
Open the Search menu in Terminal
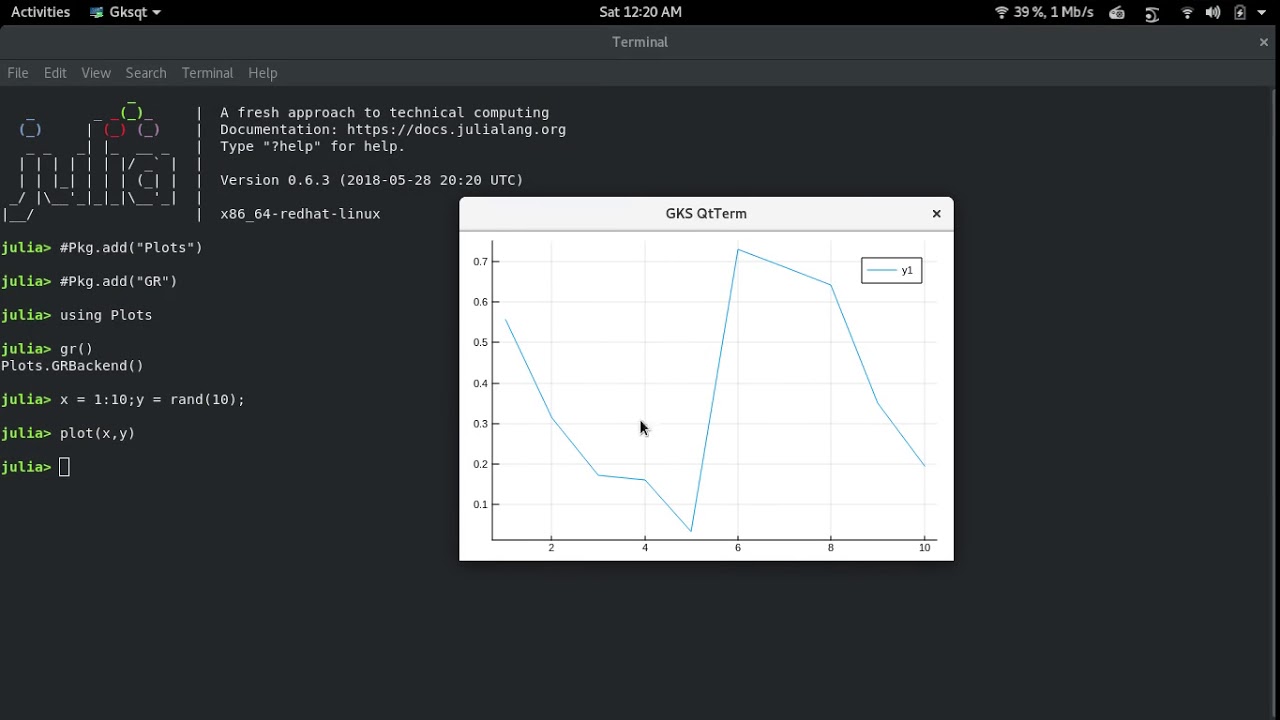pos(146,73)
